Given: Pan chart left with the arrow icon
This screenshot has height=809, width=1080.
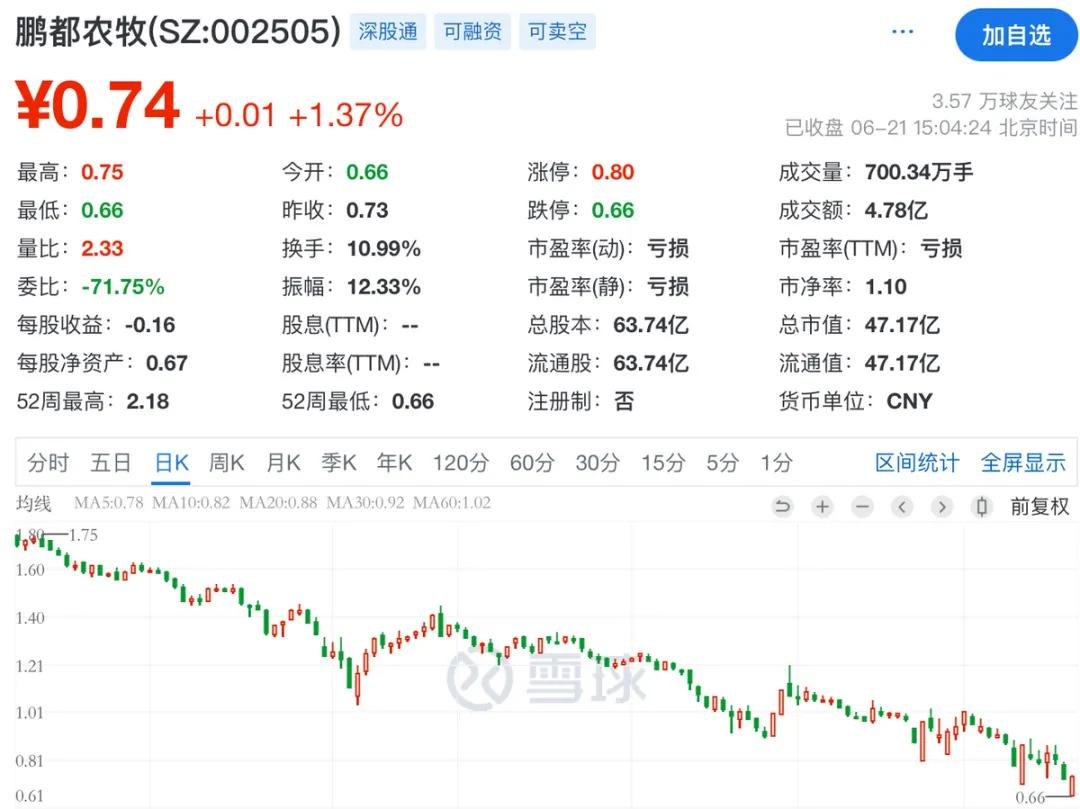Looking at the screenshot, I should [902, 507].
